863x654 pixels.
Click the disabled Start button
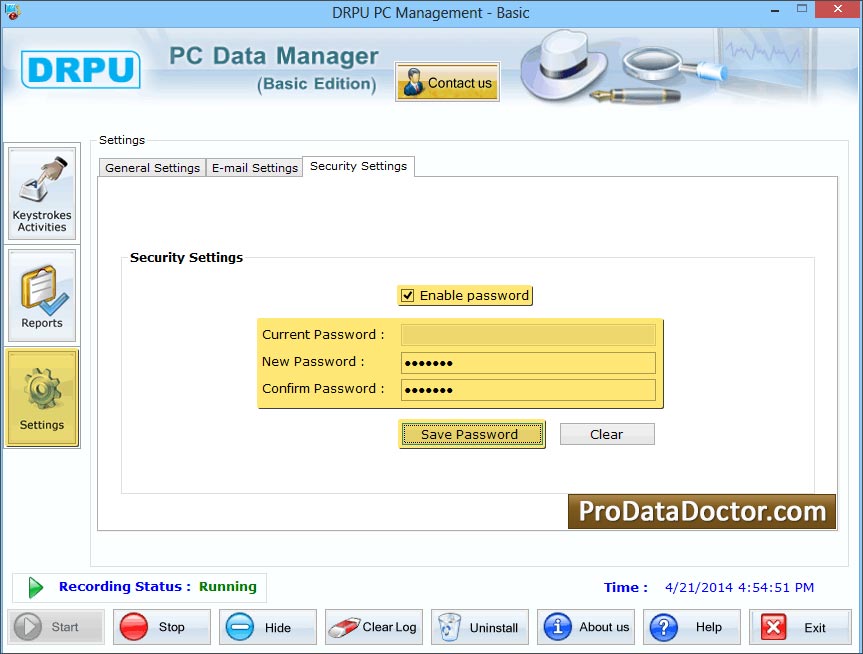point(56,627)
